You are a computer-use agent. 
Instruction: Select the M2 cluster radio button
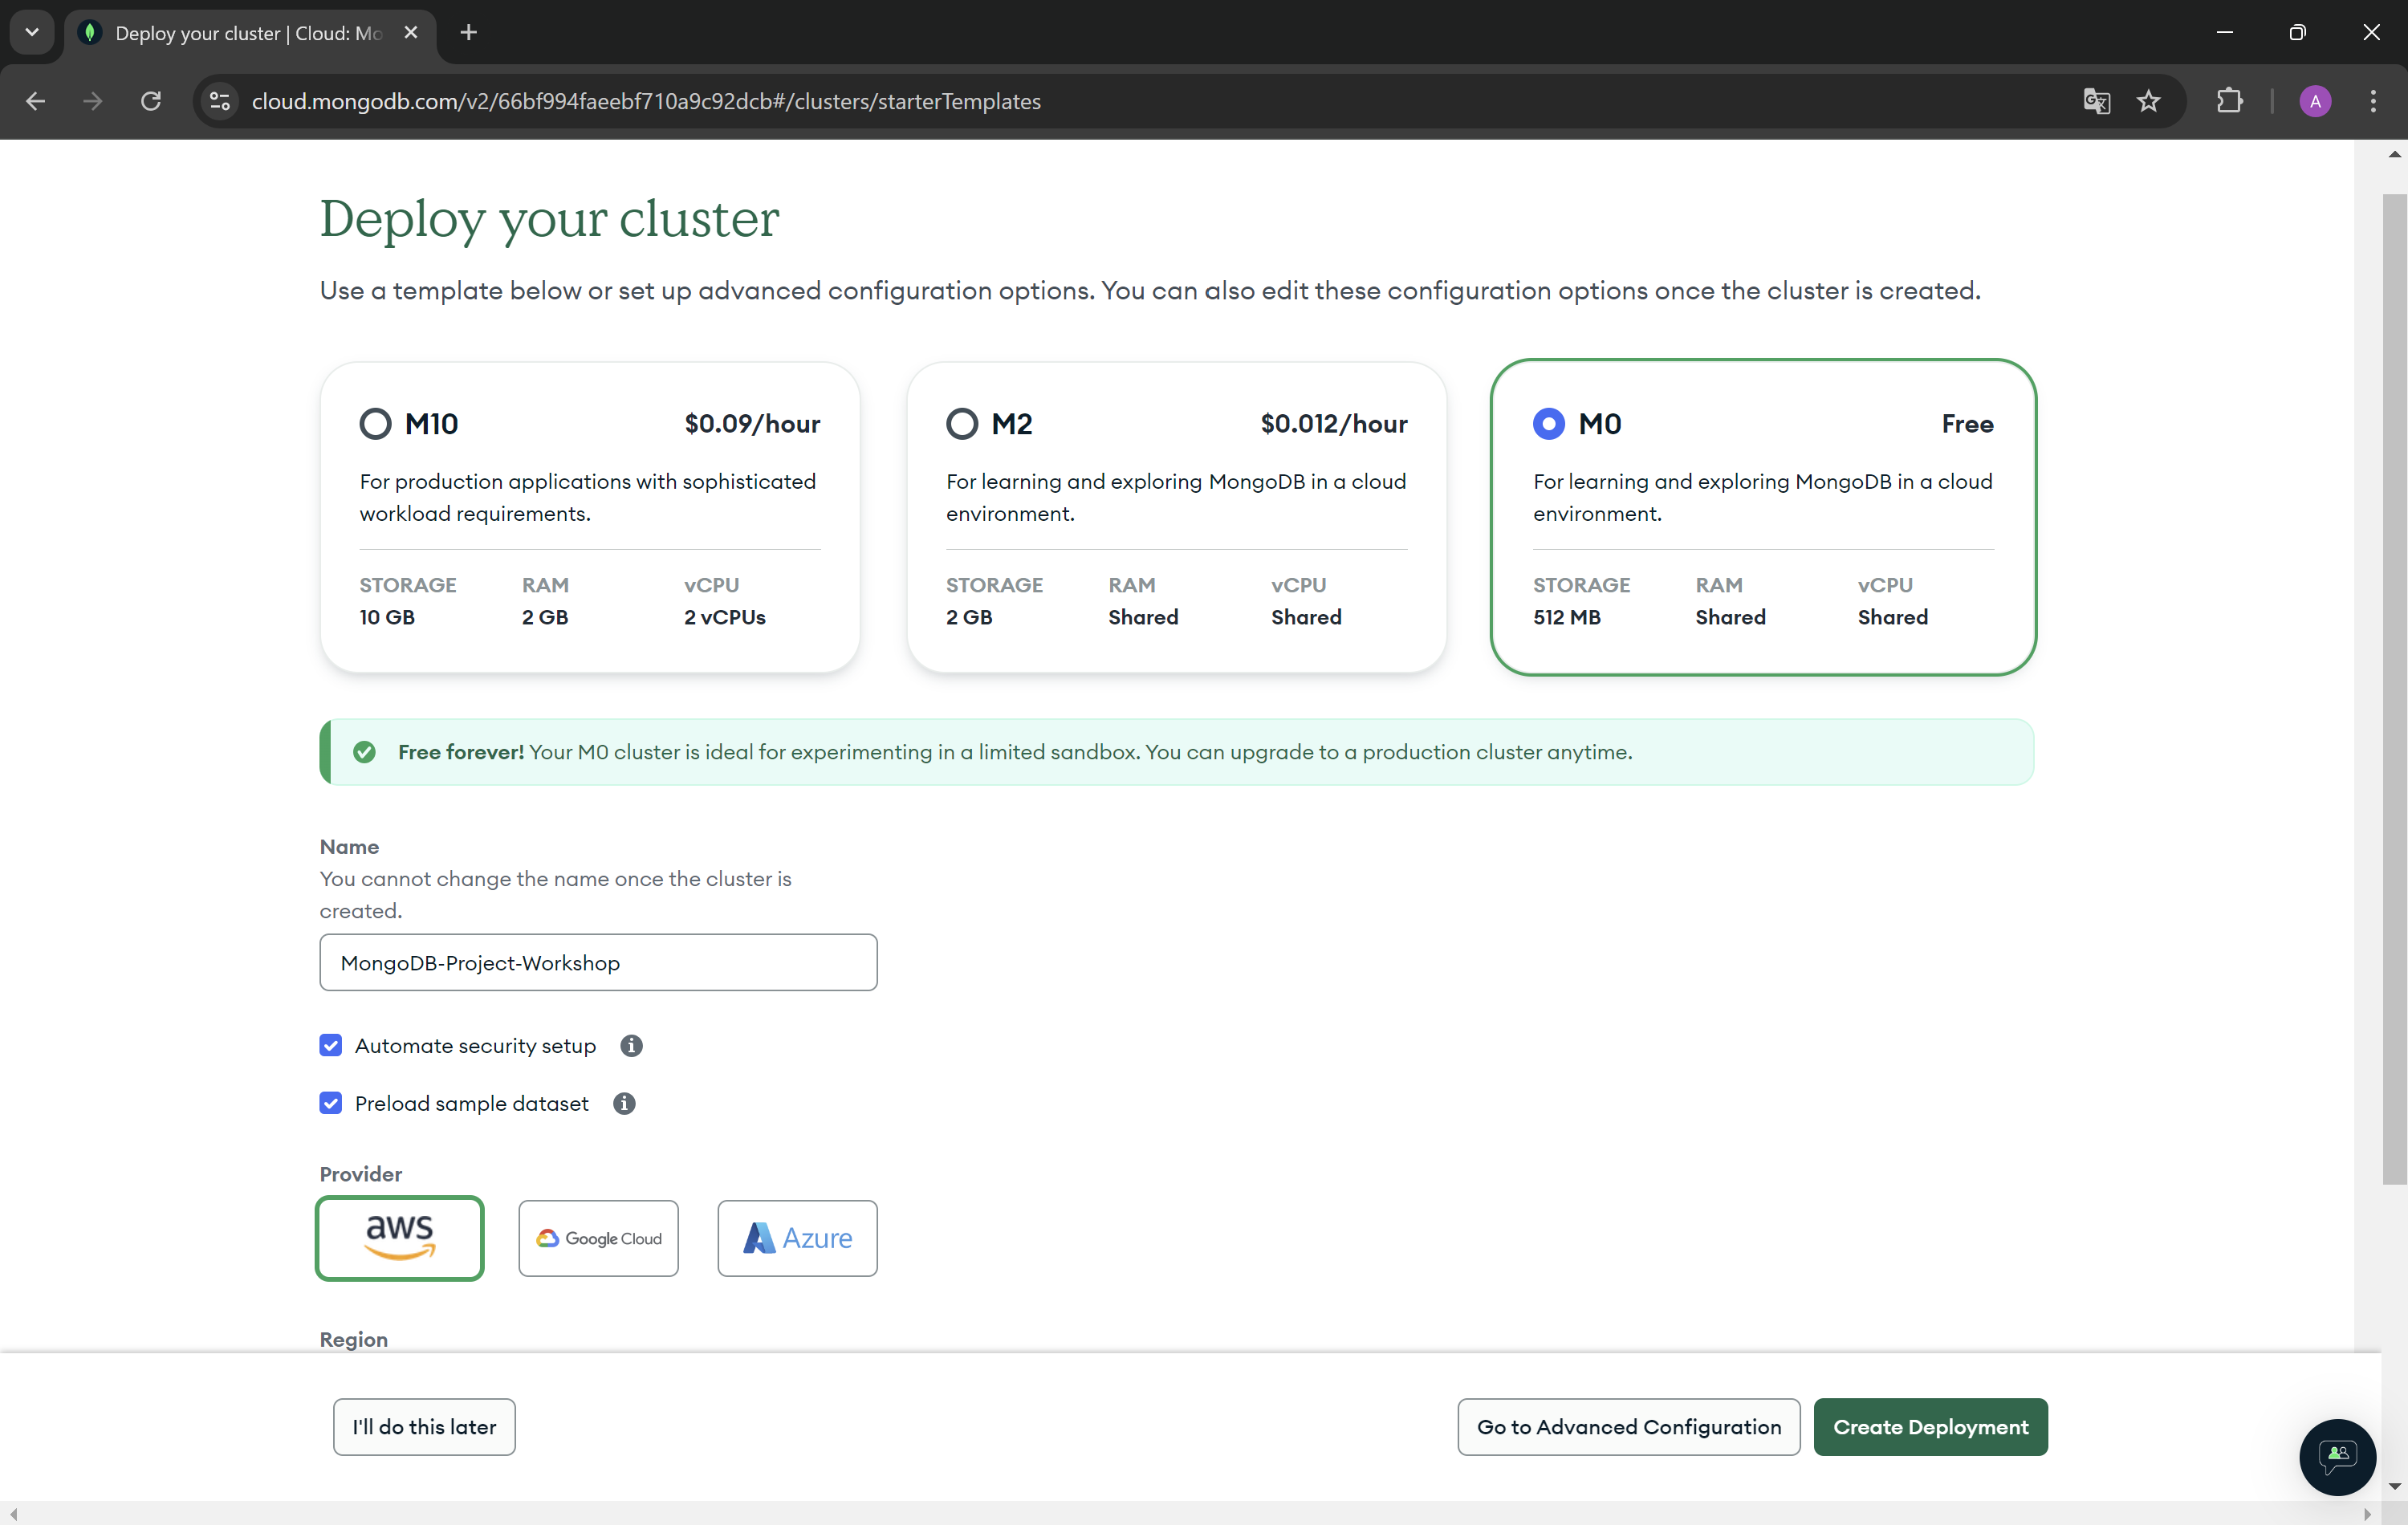click(961, 424)
